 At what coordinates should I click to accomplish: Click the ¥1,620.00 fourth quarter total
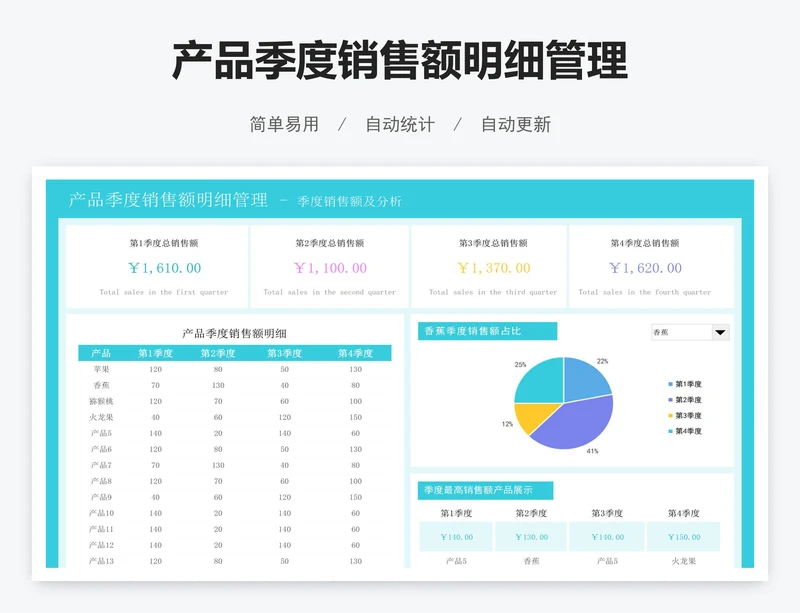pos(645,268)
